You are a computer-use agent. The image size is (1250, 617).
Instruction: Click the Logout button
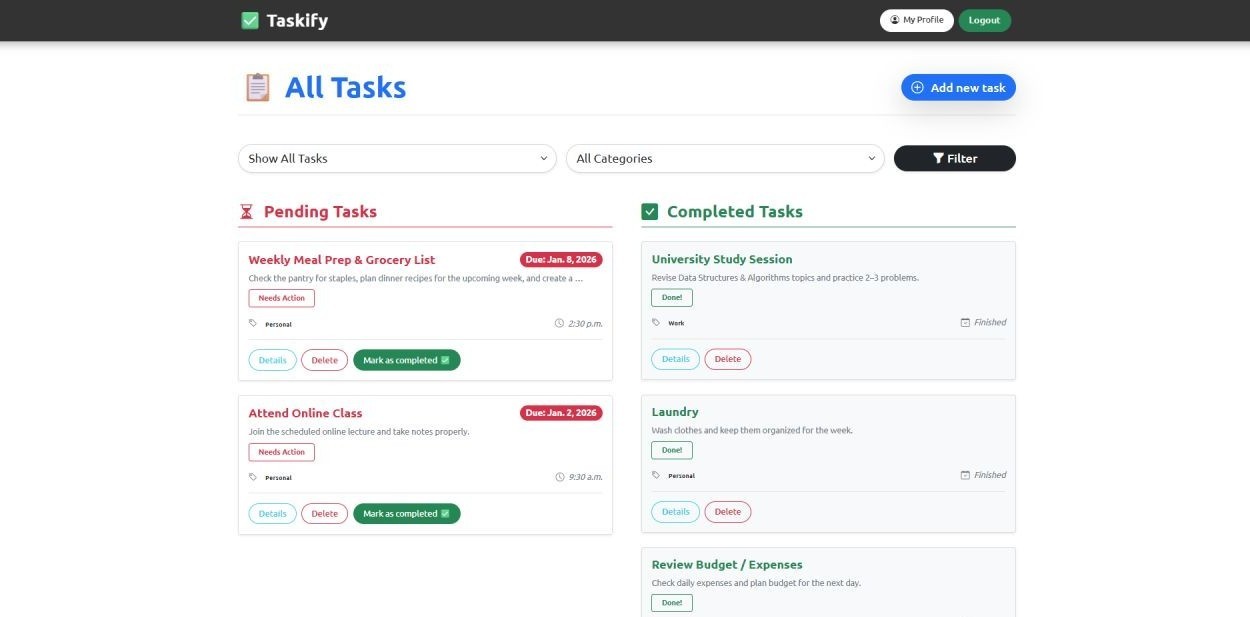click(984, 19)
